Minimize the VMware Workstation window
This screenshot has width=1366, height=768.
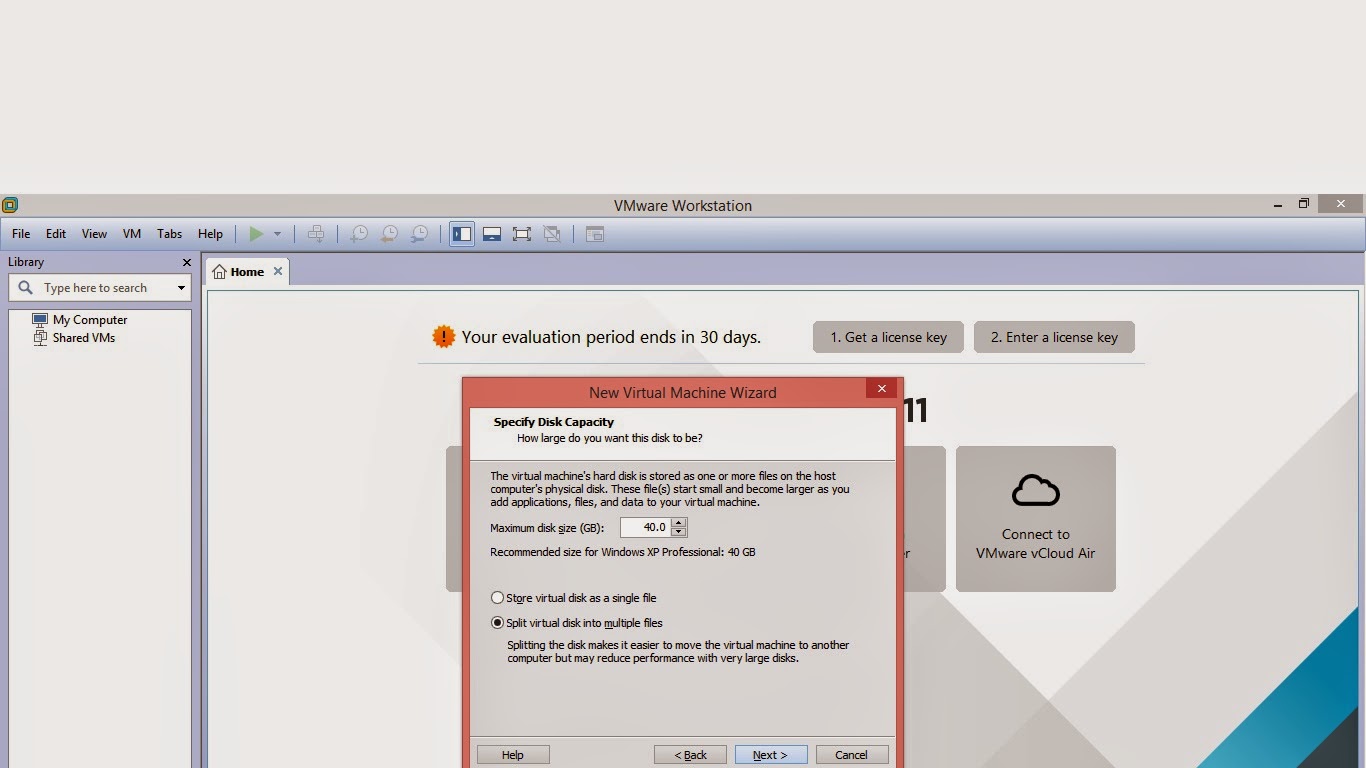(x=1278, y=204)
